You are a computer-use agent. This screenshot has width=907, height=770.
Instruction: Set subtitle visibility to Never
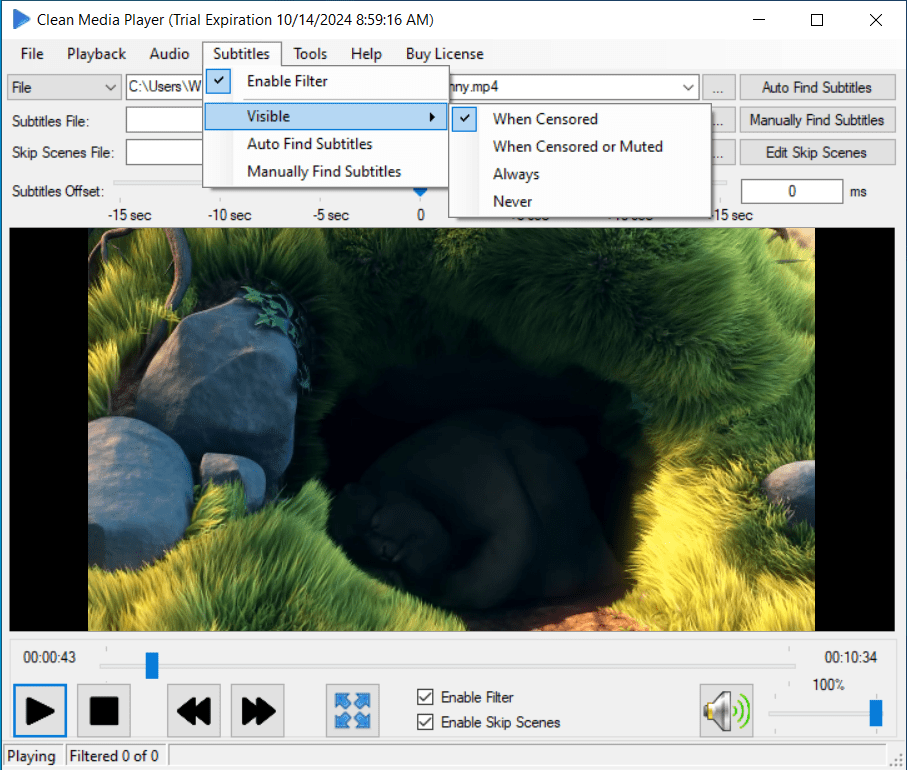pos(580,201)
